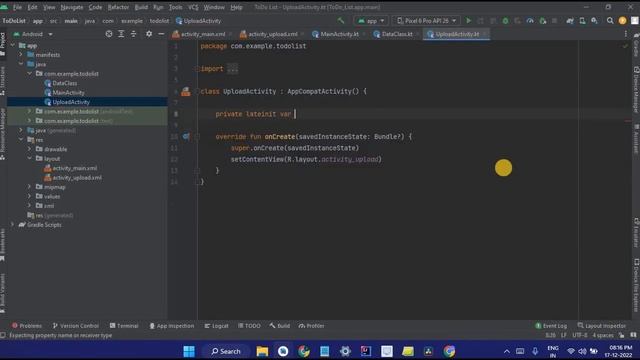Collapse the java folder arrow
Viewport: 640px width, 360px height.
tap(21, 64)
